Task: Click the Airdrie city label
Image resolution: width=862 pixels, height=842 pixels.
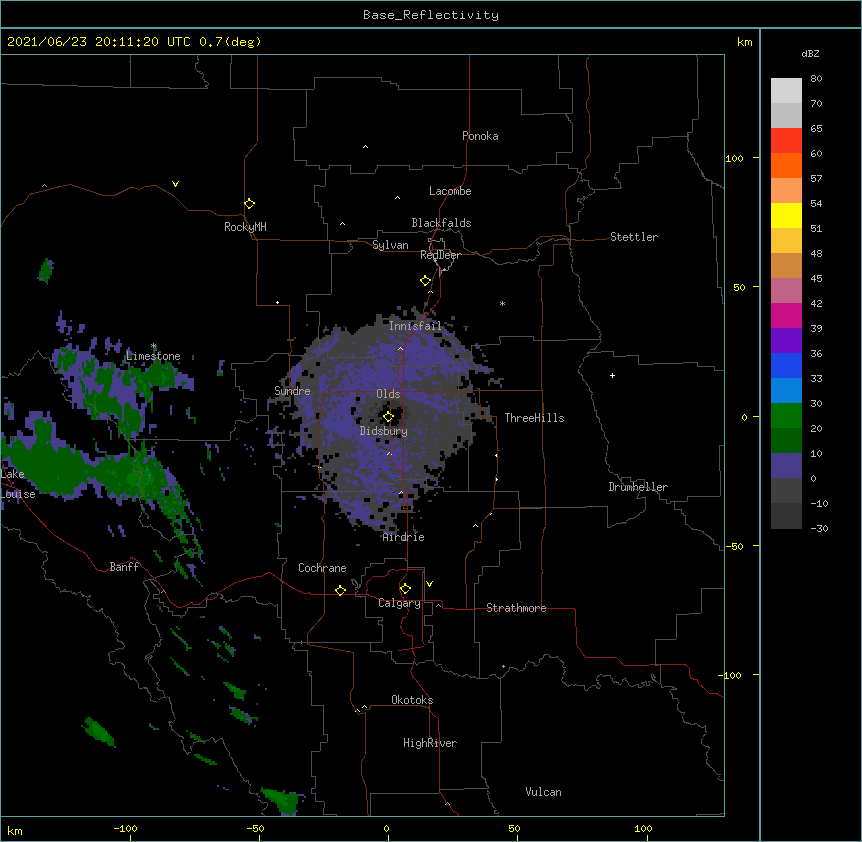Action: (404, 537)
